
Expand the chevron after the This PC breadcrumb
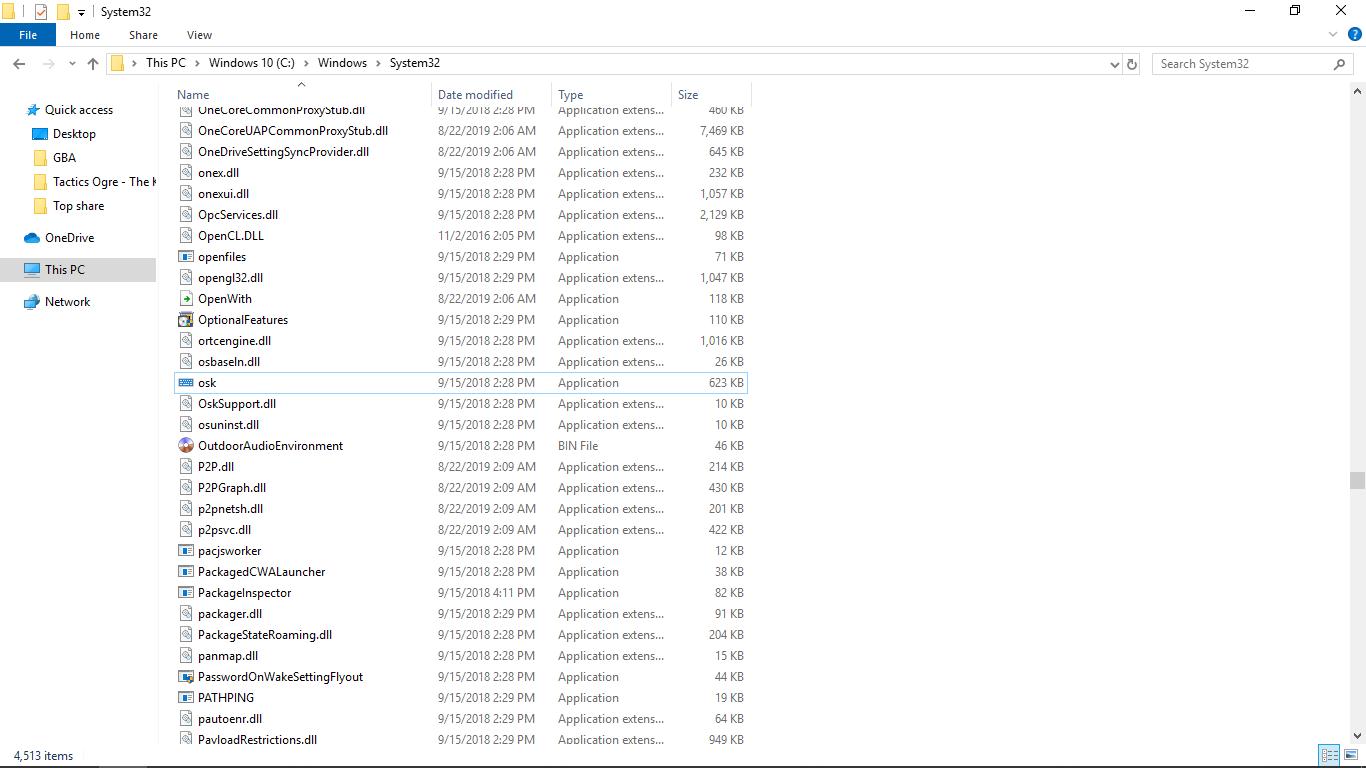point(197,63)
